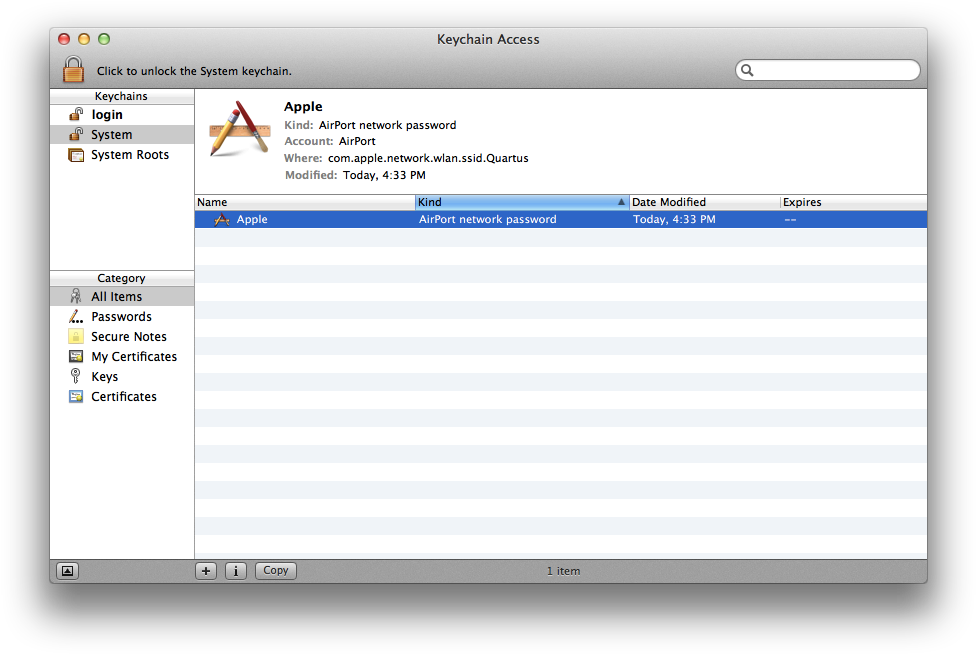The width and height of the screenshot is (976, 654).
Task: Click into the search field
Action: click(835, 70)
